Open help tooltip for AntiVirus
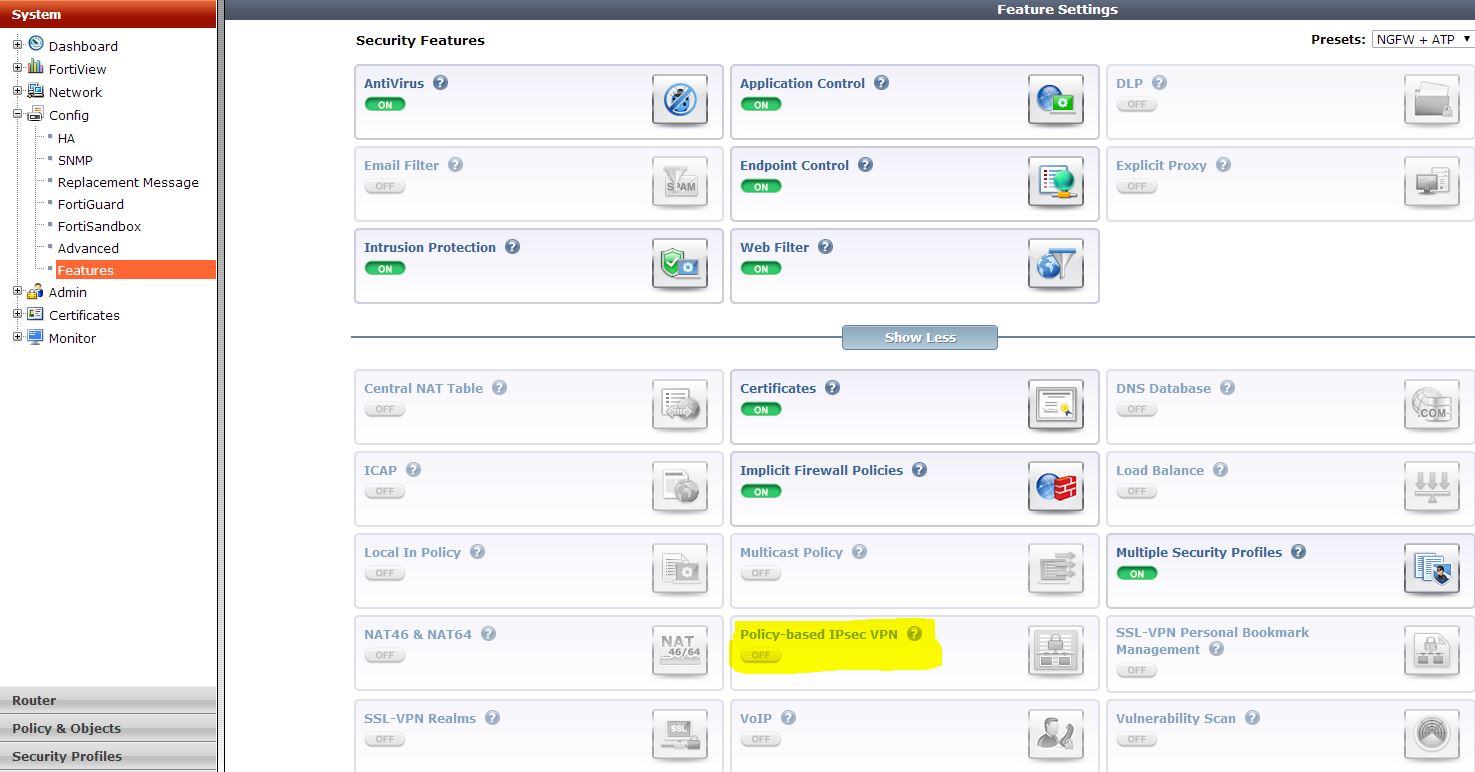This screenshot has width=1475, height=772. (440, 83)
